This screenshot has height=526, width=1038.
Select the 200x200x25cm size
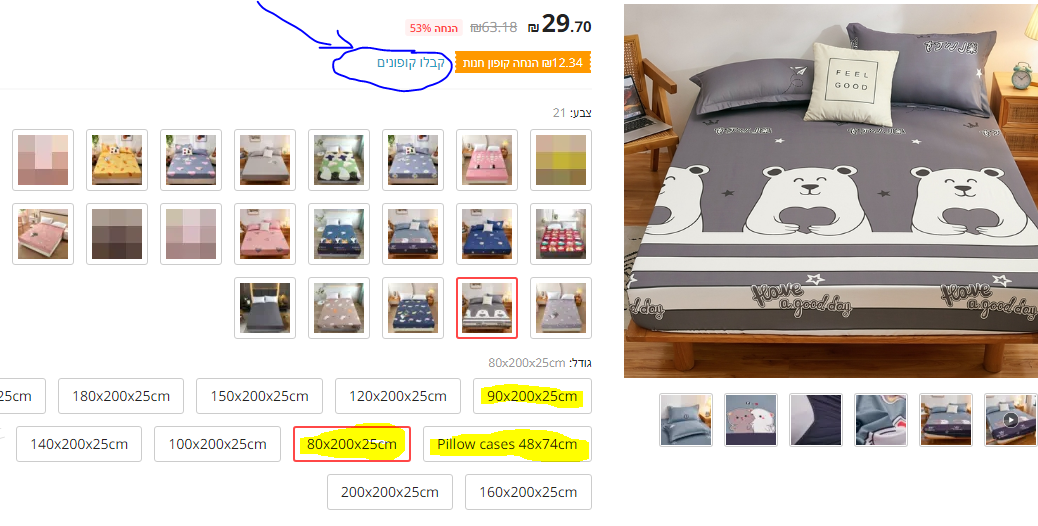tap(390, 492)
